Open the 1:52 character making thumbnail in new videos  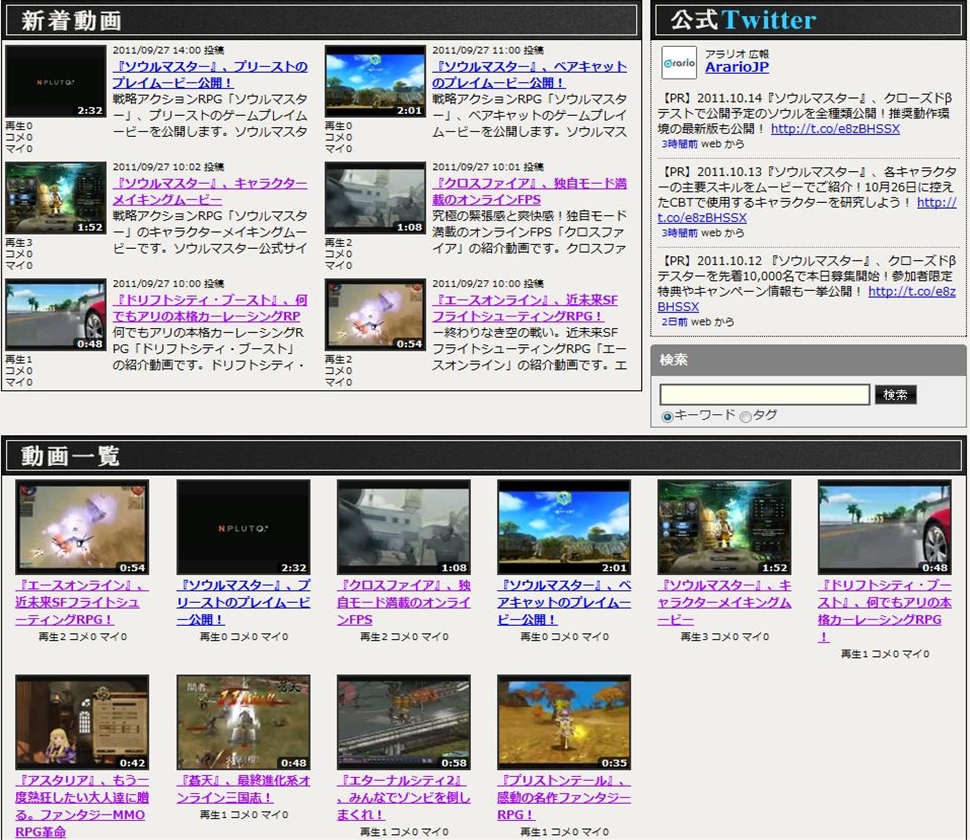coord(55,198)
